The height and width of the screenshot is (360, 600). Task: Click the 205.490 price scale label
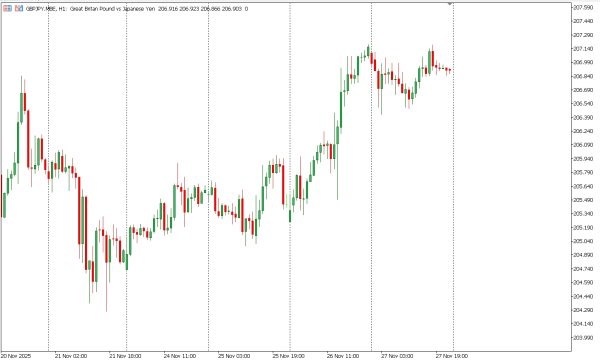pos(582,200)
